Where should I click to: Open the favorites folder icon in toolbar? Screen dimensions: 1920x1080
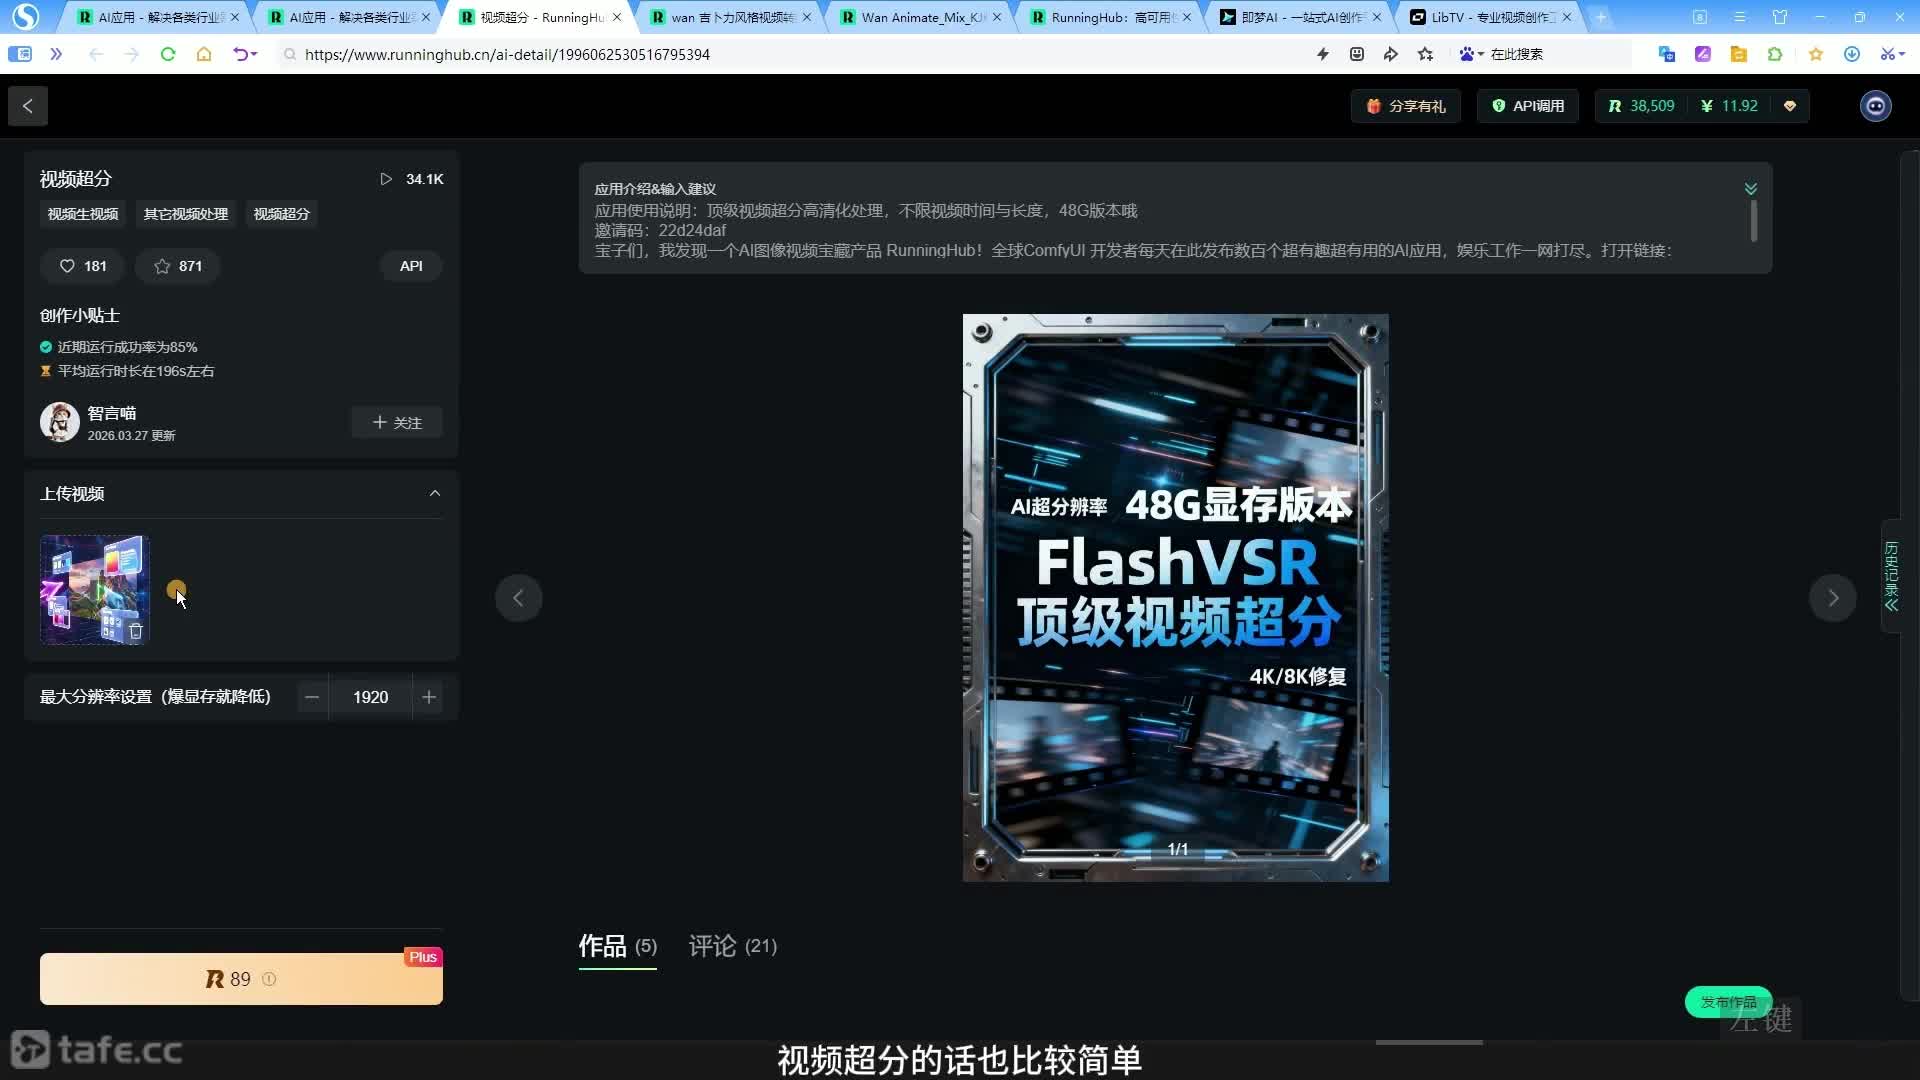pyautogui.click(x=1739, y=54)
